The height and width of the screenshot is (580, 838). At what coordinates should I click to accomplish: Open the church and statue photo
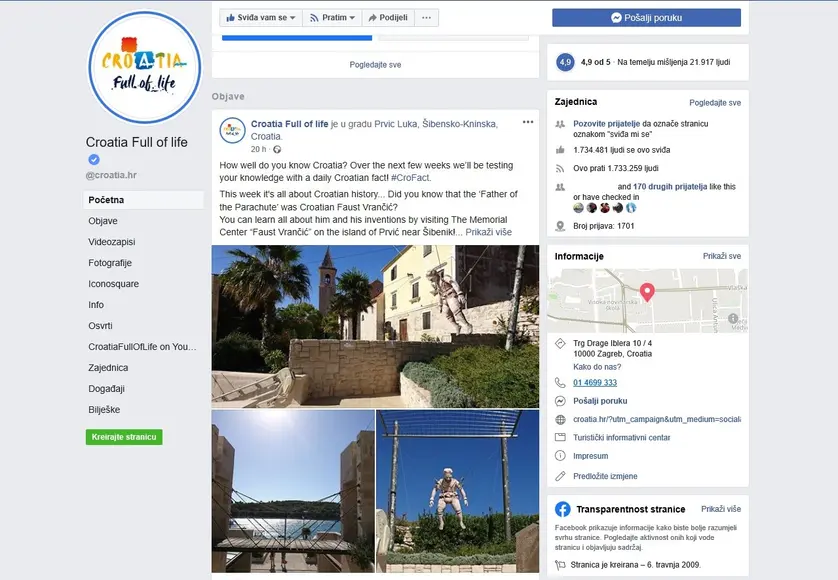(x=375, y=326)
